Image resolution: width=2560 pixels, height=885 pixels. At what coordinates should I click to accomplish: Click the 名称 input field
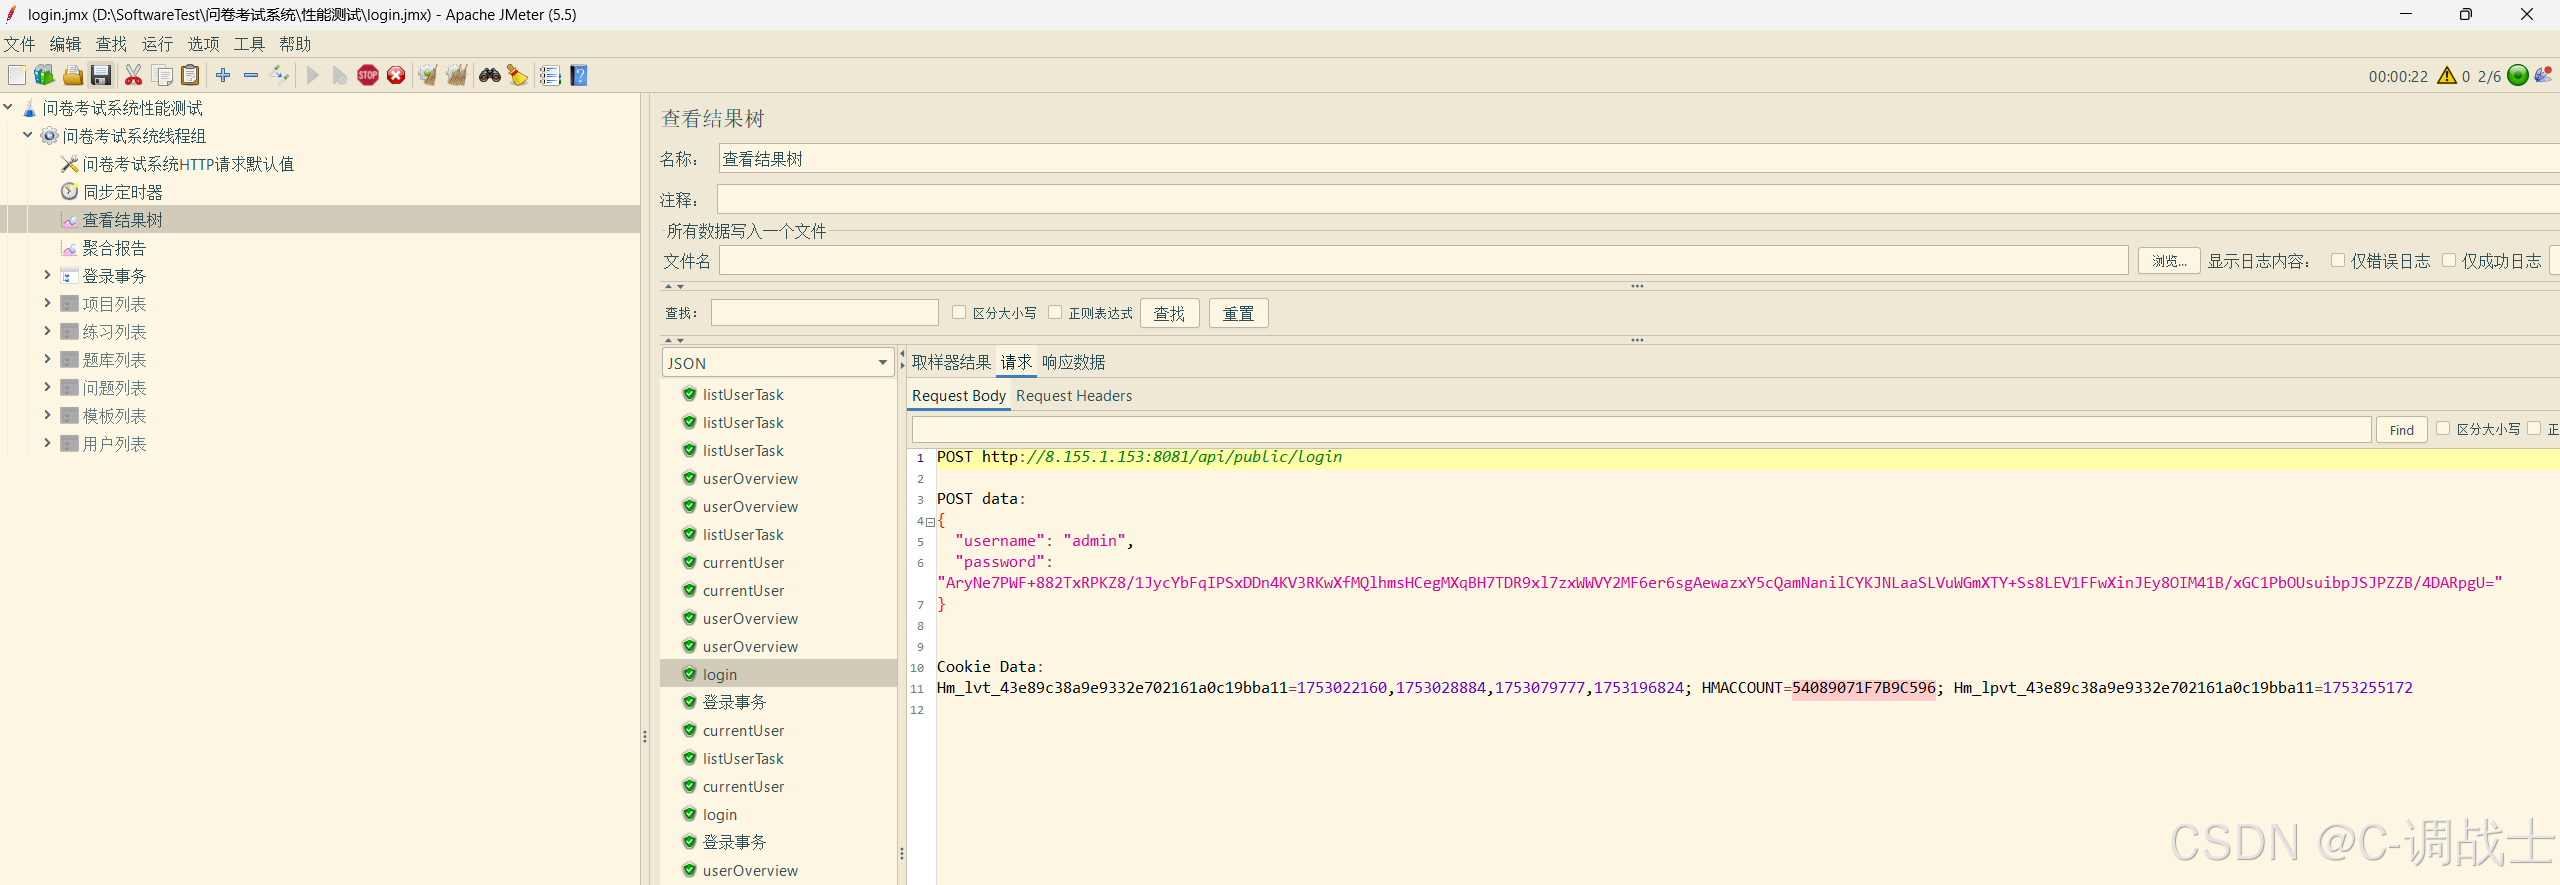tap(1638, 159)
